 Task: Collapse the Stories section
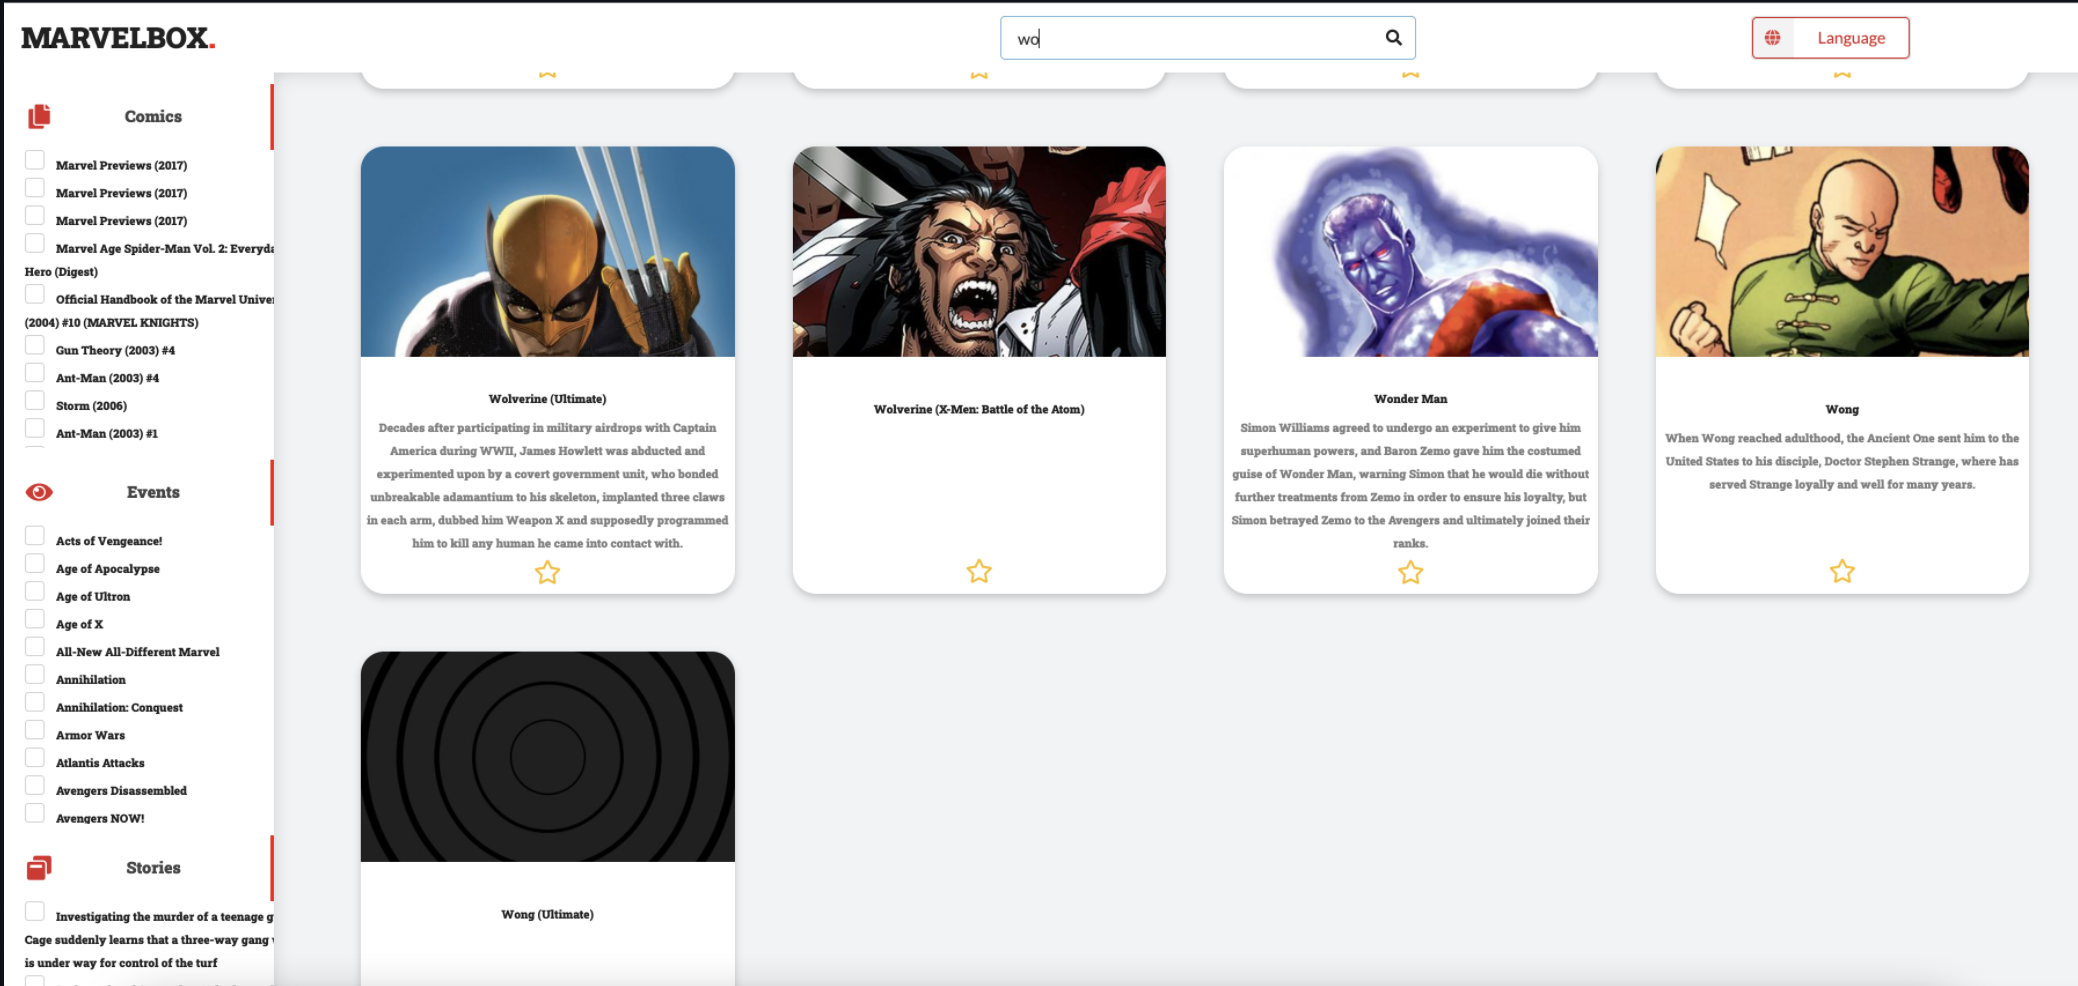point(152,867)
